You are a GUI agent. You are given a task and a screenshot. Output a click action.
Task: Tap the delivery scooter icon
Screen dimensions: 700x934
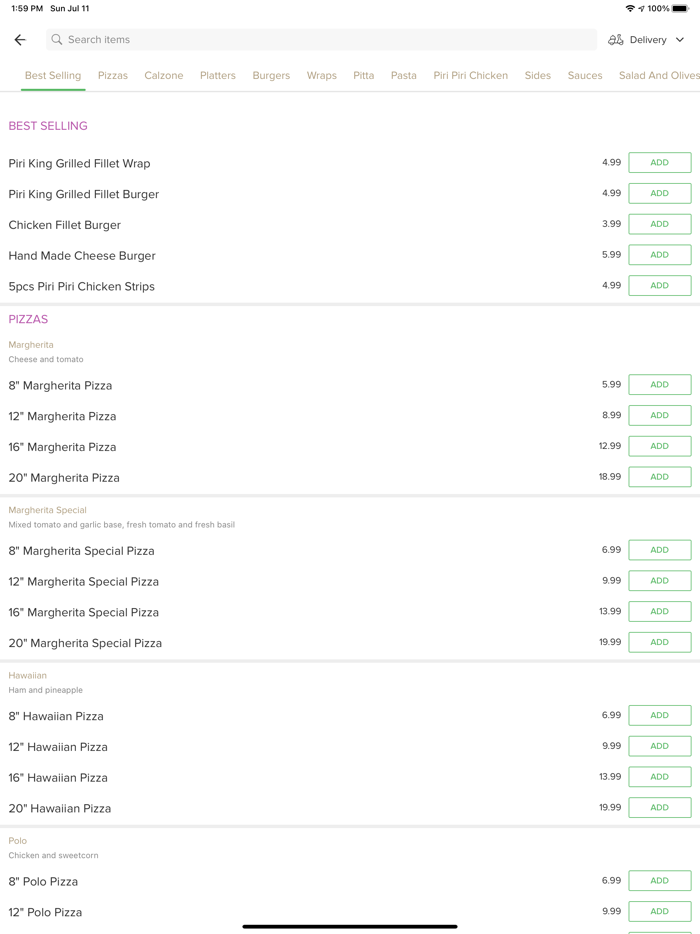[616, 40]
